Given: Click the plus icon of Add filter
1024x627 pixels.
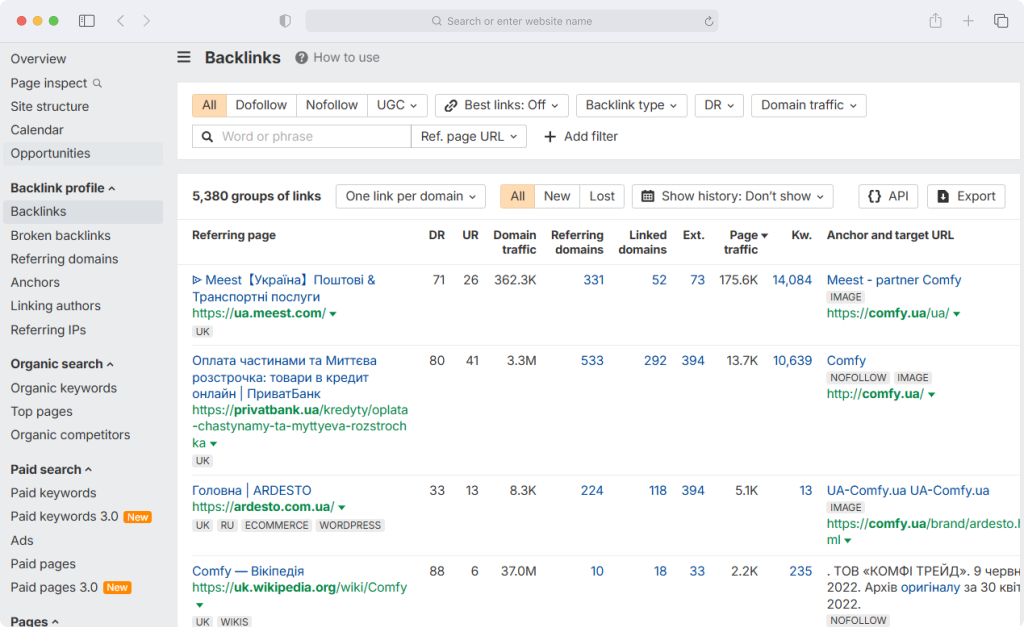Looking at the screenshot, I should pyautogui.click(x=550, y=137).
